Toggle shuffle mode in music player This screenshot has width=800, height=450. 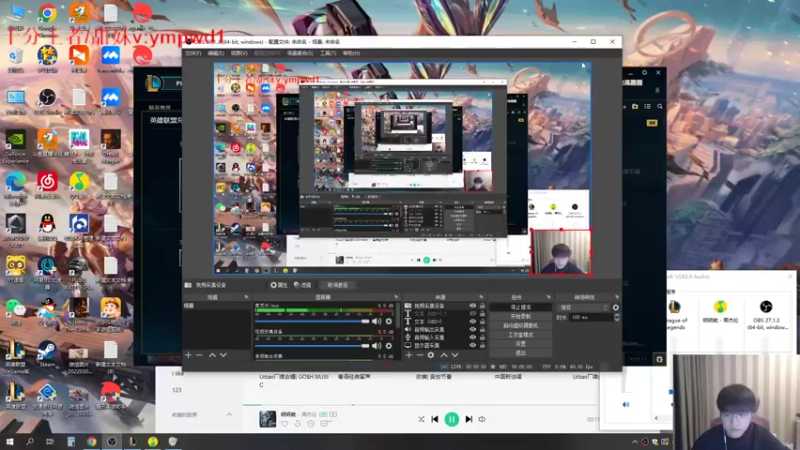point(421,419)
